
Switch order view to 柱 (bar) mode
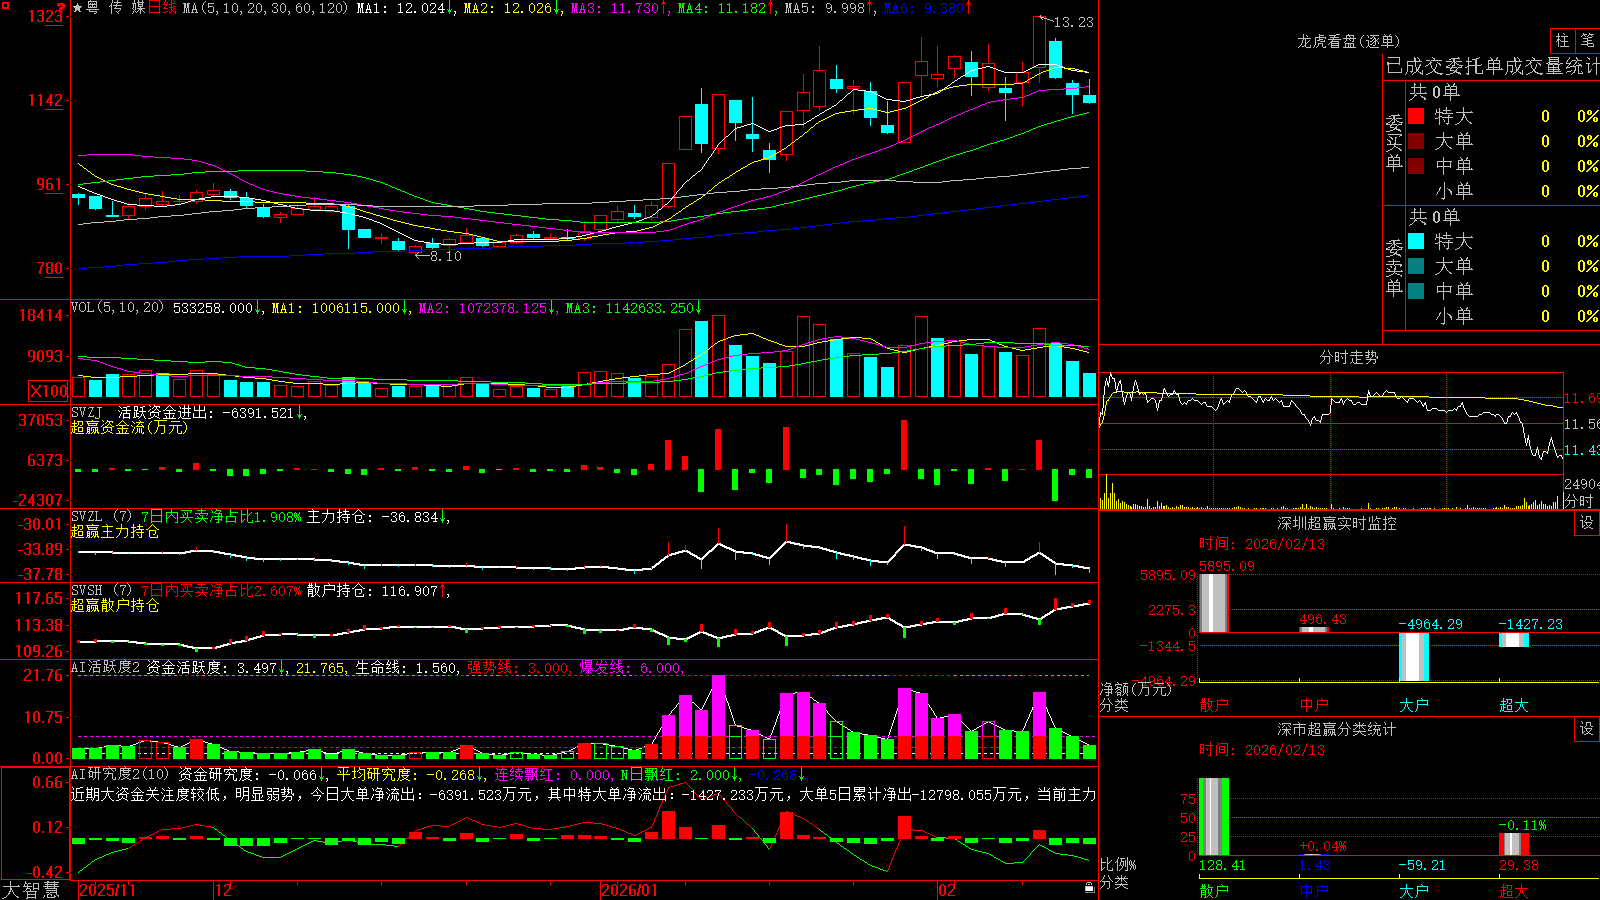1562,41
